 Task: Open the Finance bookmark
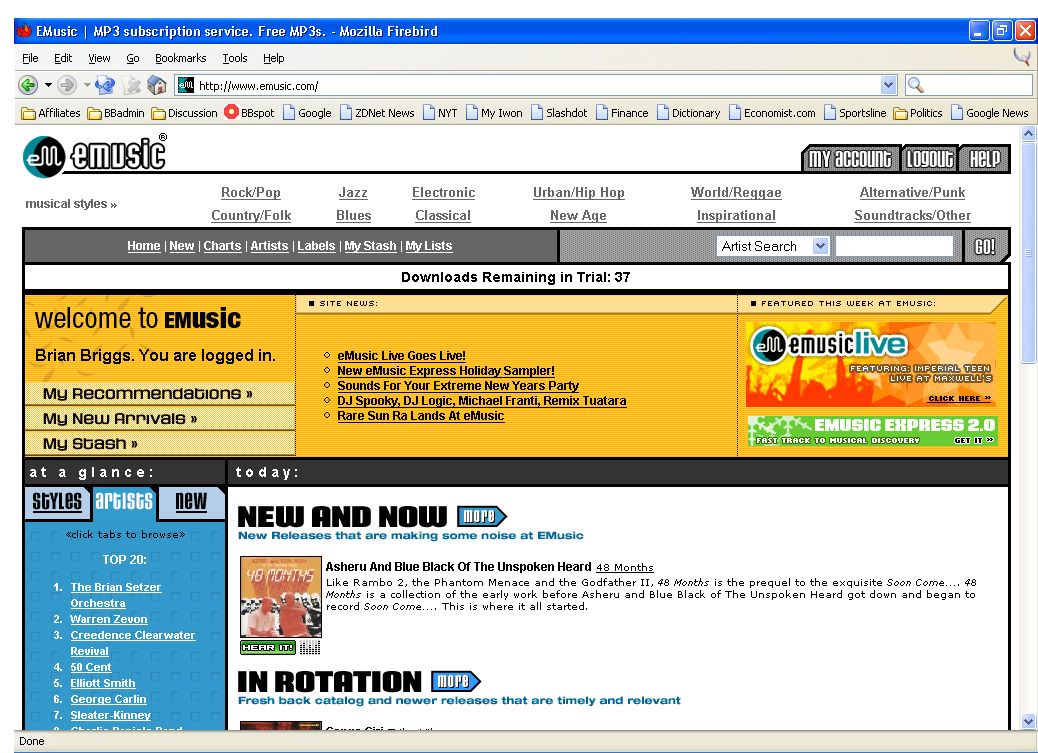click(x=622, y=113)
